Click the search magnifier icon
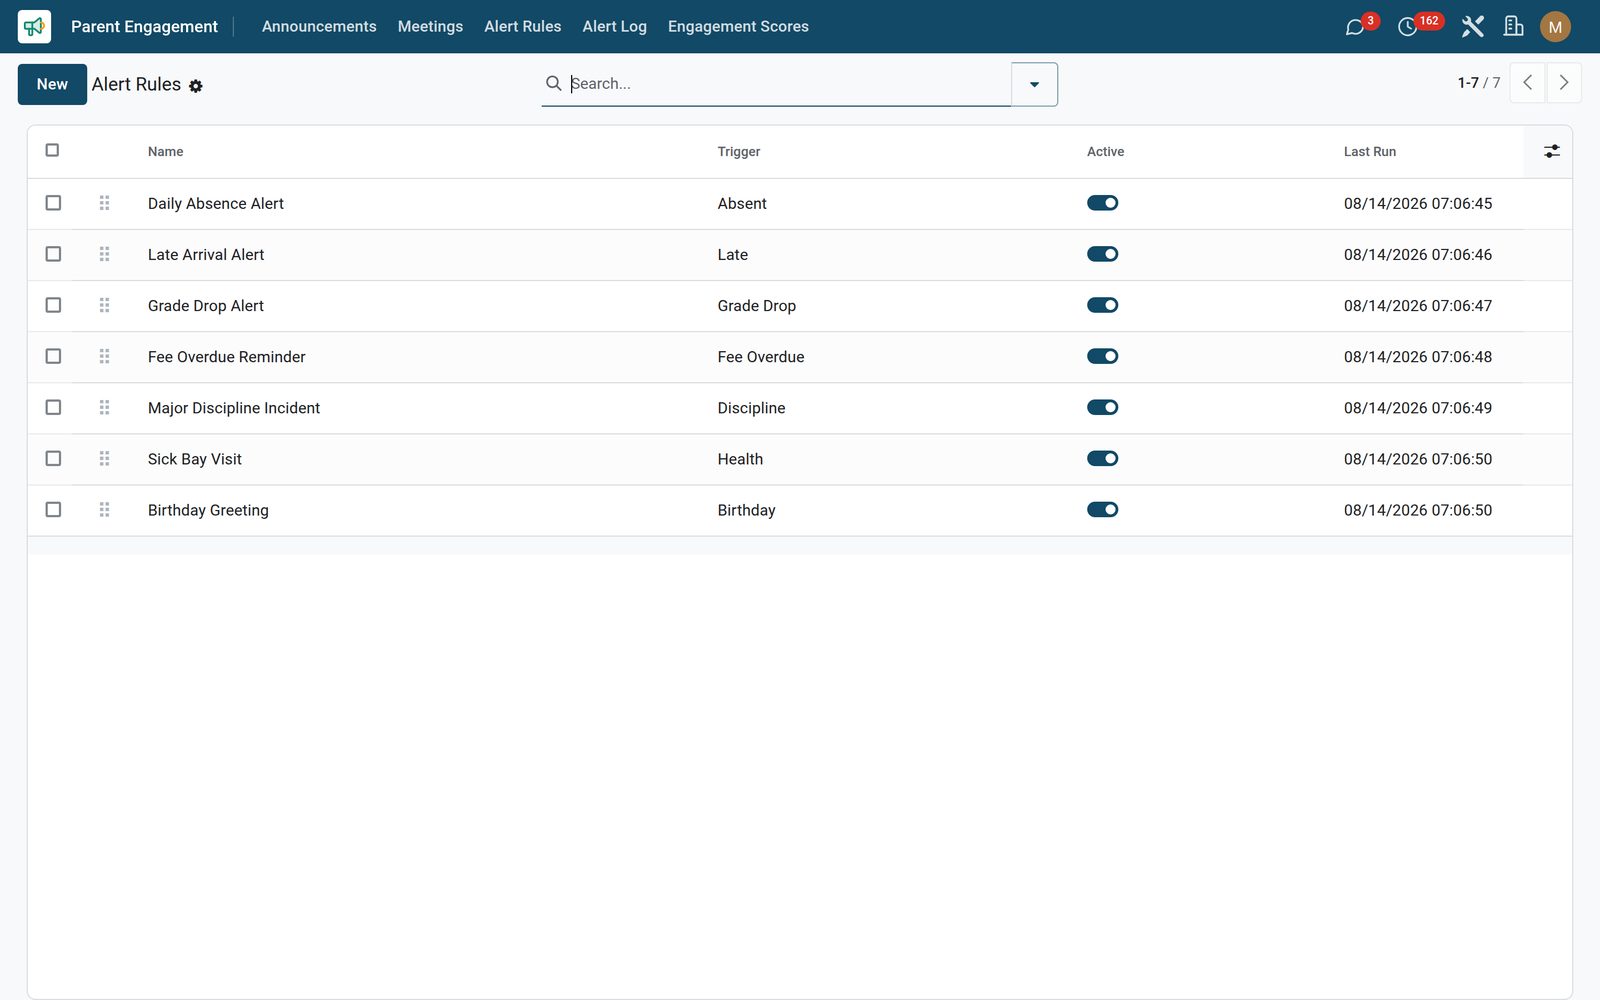Viewport: 1600px width, 1000px height. [x=553, y=83]
